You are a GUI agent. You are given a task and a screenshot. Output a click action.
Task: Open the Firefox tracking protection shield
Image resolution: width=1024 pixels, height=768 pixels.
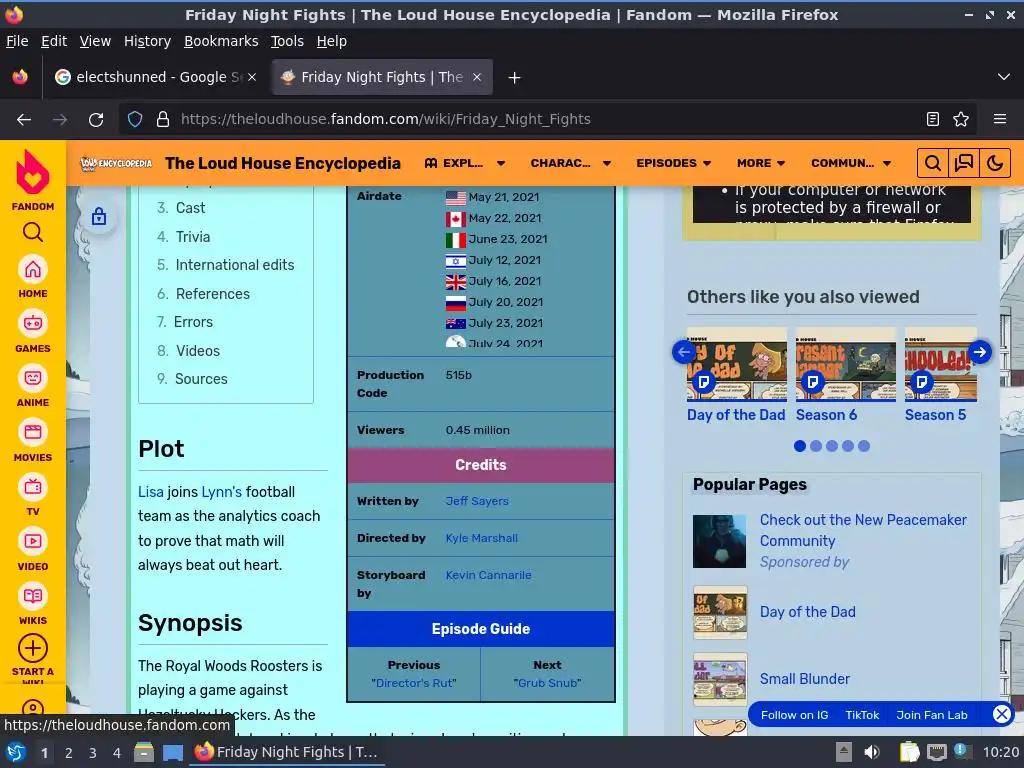135,120
